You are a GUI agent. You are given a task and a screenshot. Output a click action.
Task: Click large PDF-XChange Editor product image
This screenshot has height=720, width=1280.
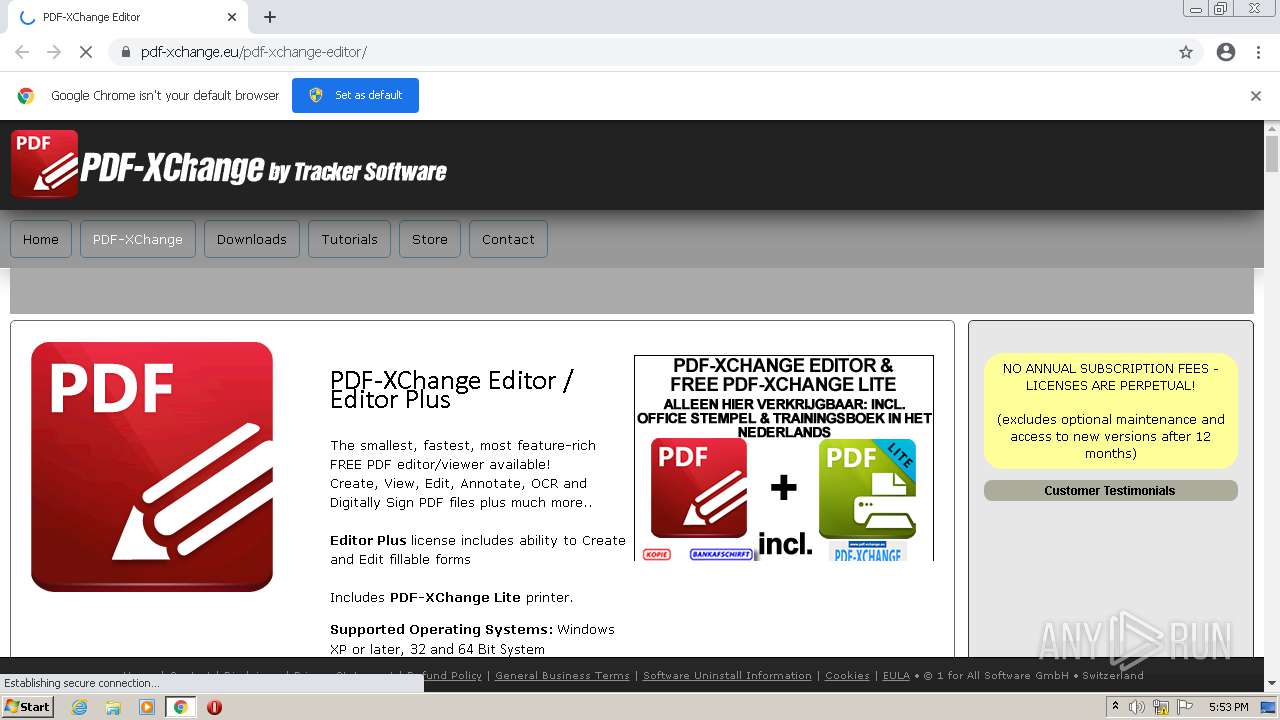[152, 467]
